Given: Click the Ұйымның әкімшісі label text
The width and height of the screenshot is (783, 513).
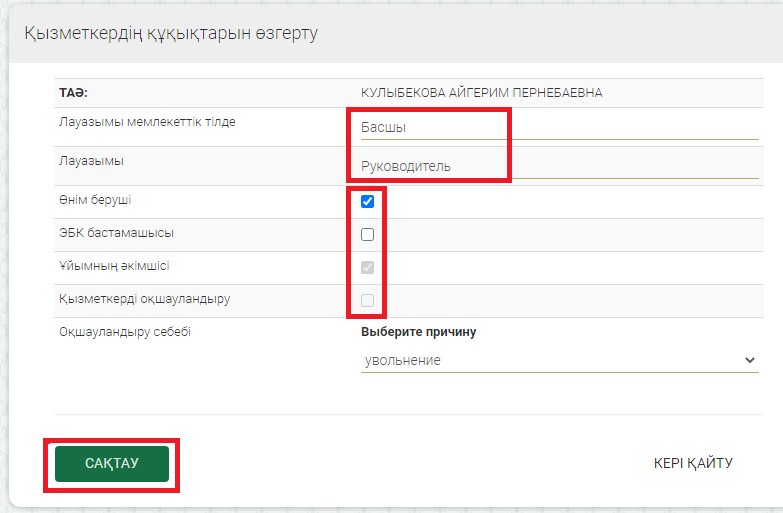Looking at the screenshot, I should point(115,266).
